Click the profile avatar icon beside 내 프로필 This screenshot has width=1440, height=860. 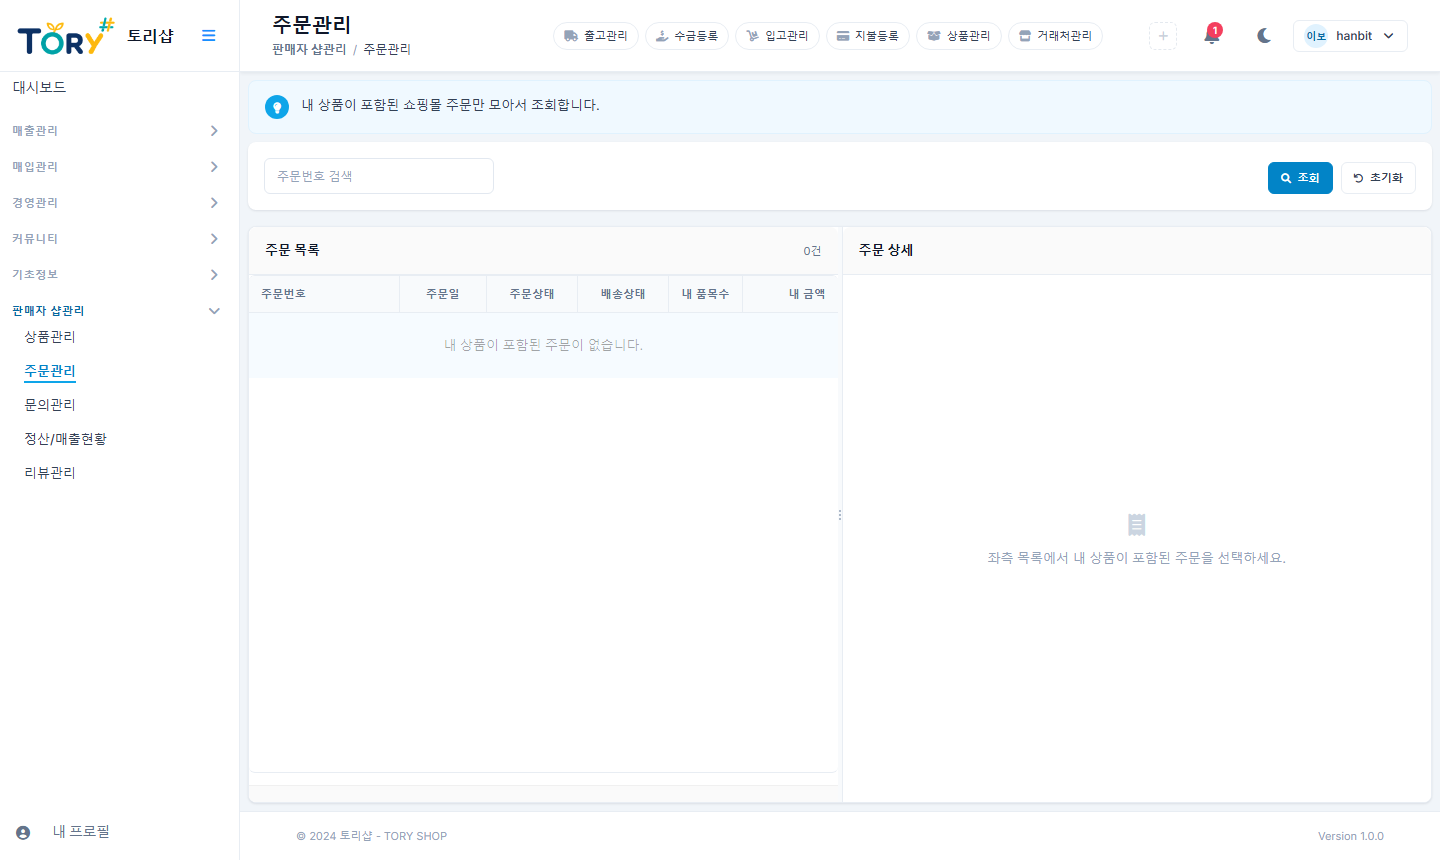[x=23, y=833]
